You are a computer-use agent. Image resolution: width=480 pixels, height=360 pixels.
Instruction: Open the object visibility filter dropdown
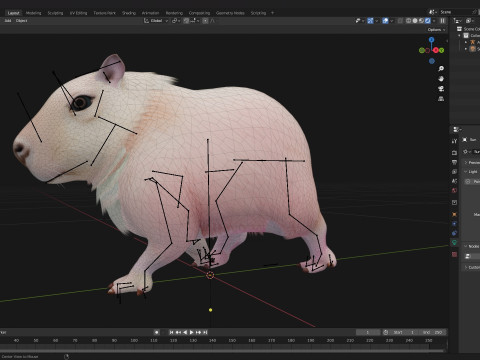359,21
